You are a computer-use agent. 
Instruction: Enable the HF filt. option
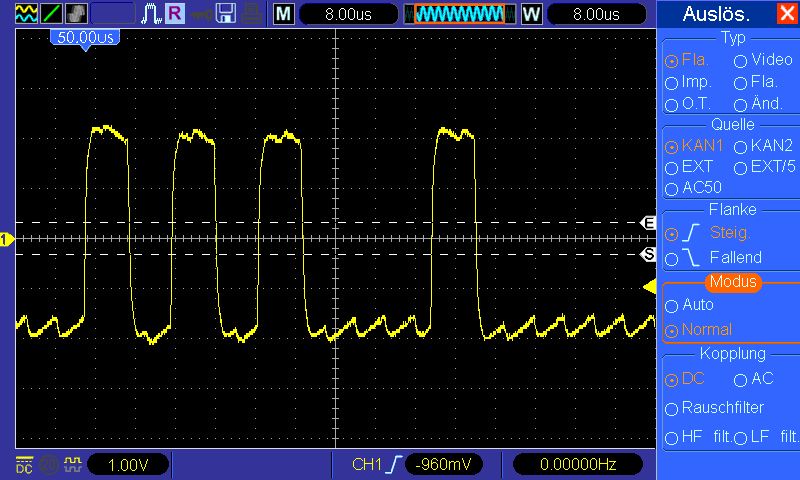pyautogui.click(x=698, y=437)
